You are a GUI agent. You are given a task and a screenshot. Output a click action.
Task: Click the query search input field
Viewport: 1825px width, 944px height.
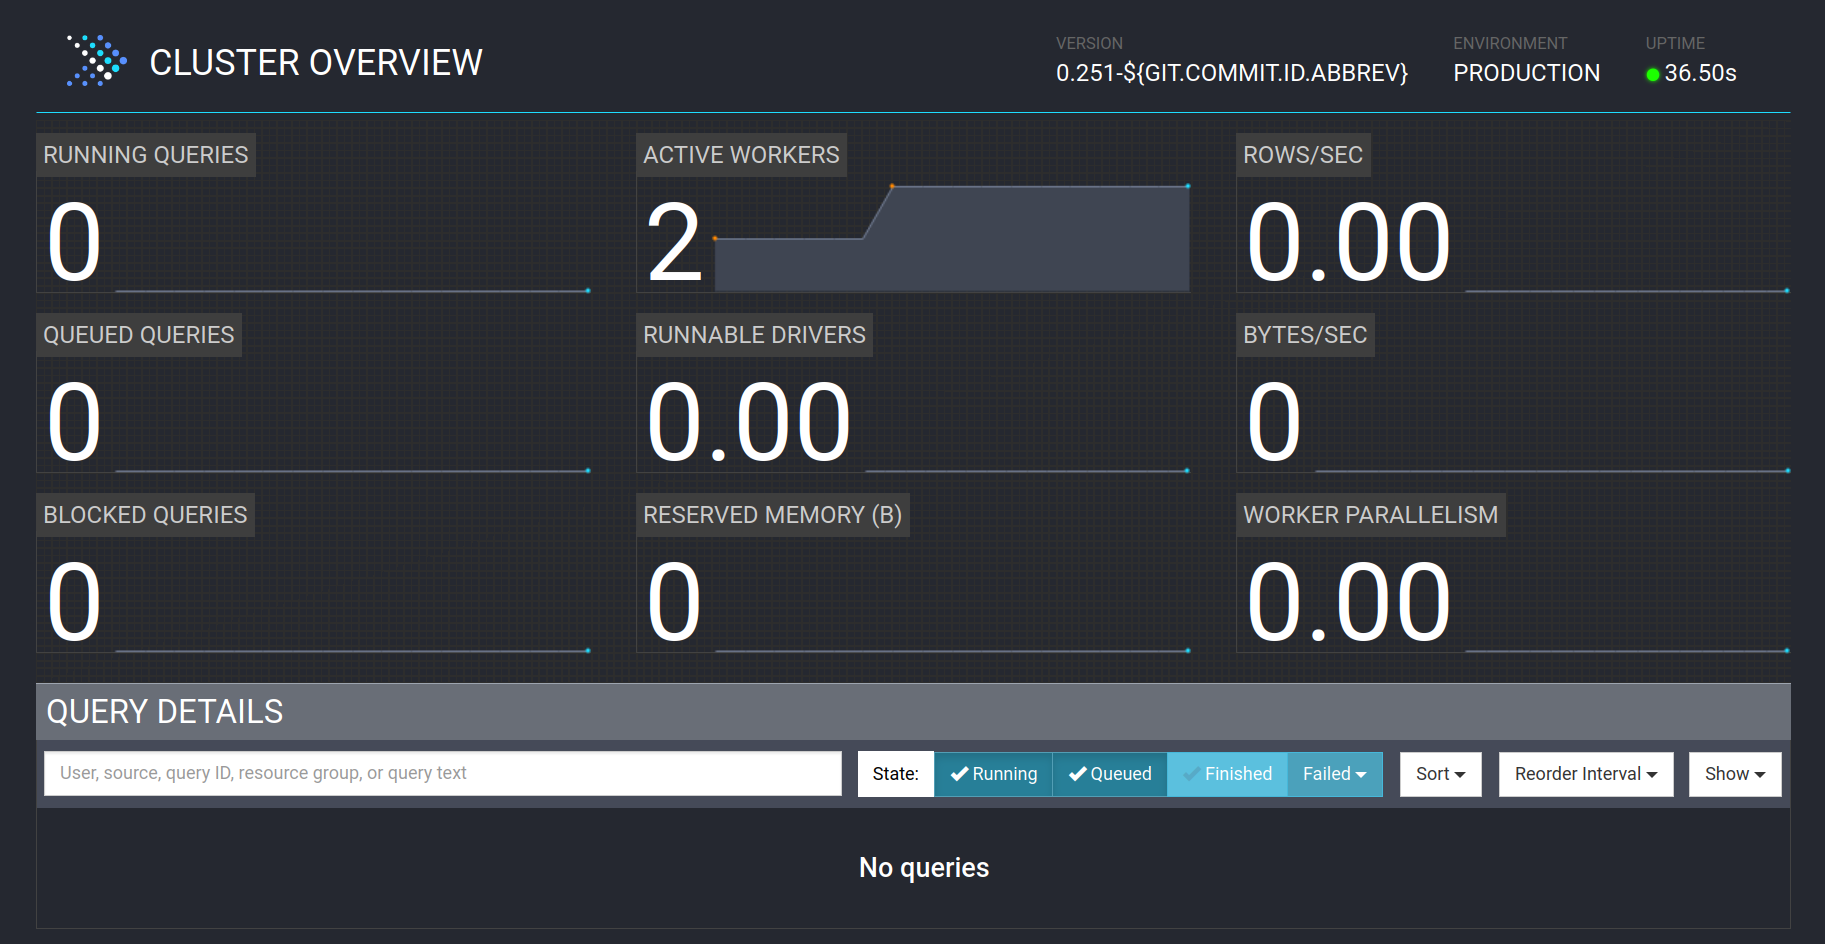[441, 772]
